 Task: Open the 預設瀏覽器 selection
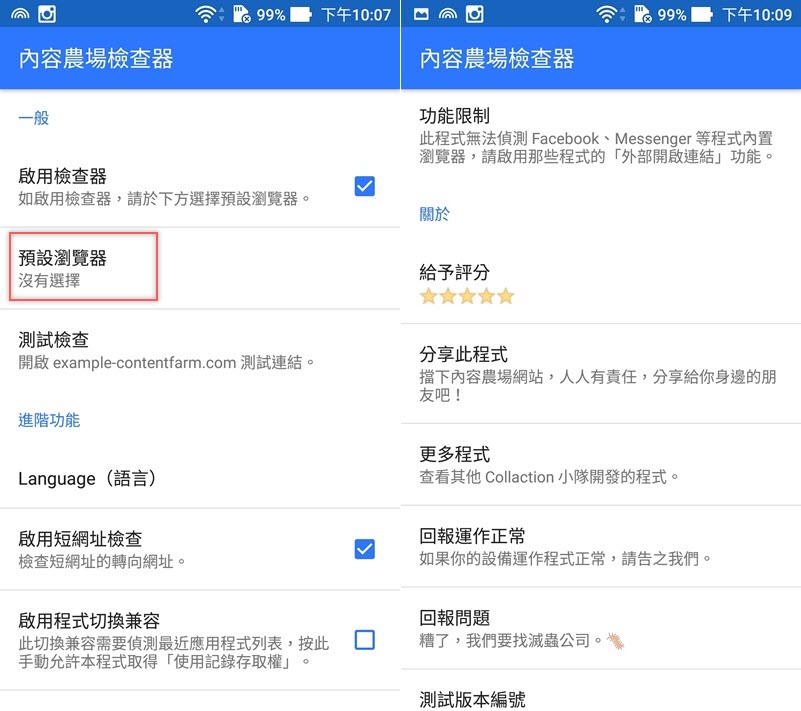(x=200, y=268)
